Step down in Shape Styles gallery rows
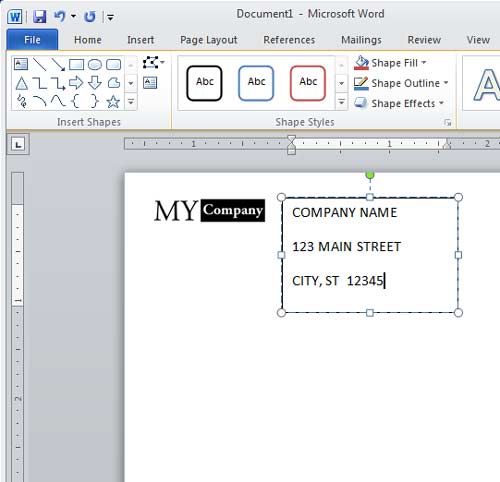Image resolution: width=500 pixels, height=482 pixels. (341, 83)
